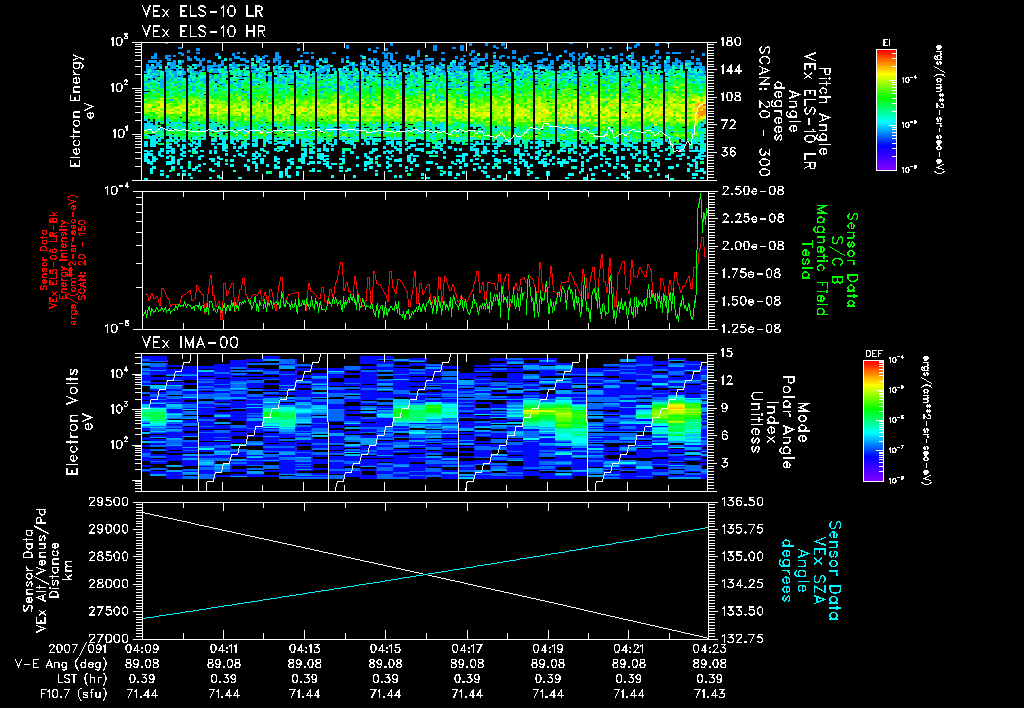
Task: Click the 29500 altitude tick label
Action: click(108, 502)
